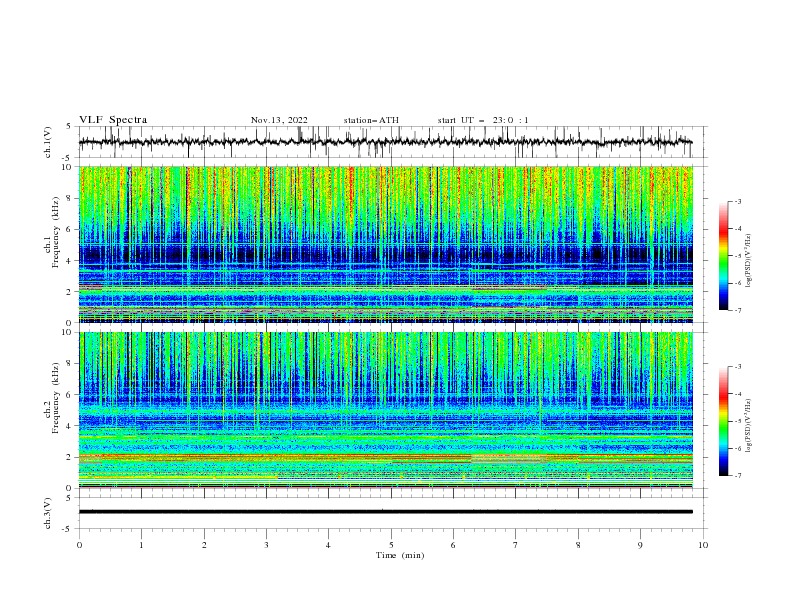This screenshot has width=792, height=612.
Task: Select the ch.1 'Frequency (kHz)' axis label
Action: click(55, 232)
